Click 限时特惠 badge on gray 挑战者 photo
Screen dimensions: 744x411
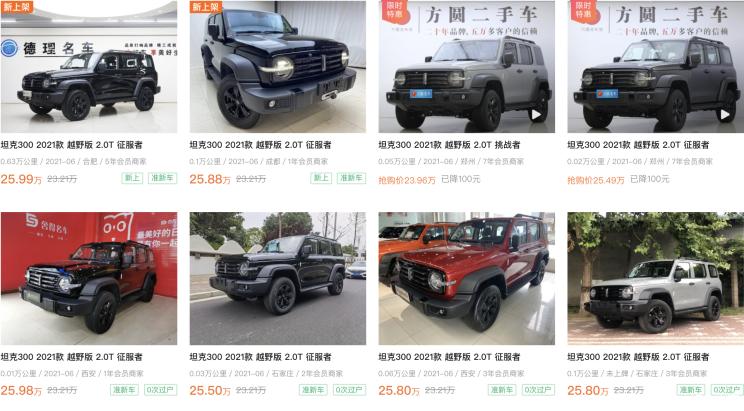pyautogui.click(x=394, y=10)
